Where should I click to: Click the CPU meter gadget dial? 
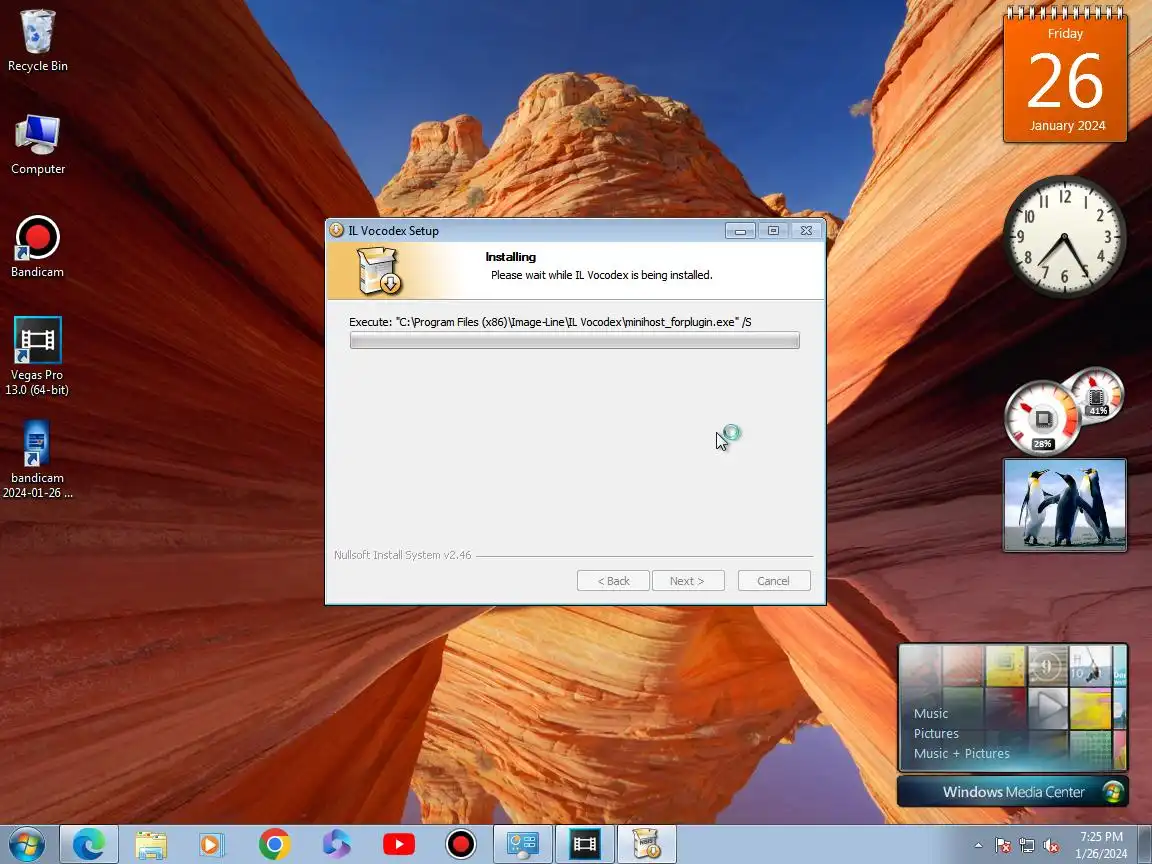[1043, 418]
